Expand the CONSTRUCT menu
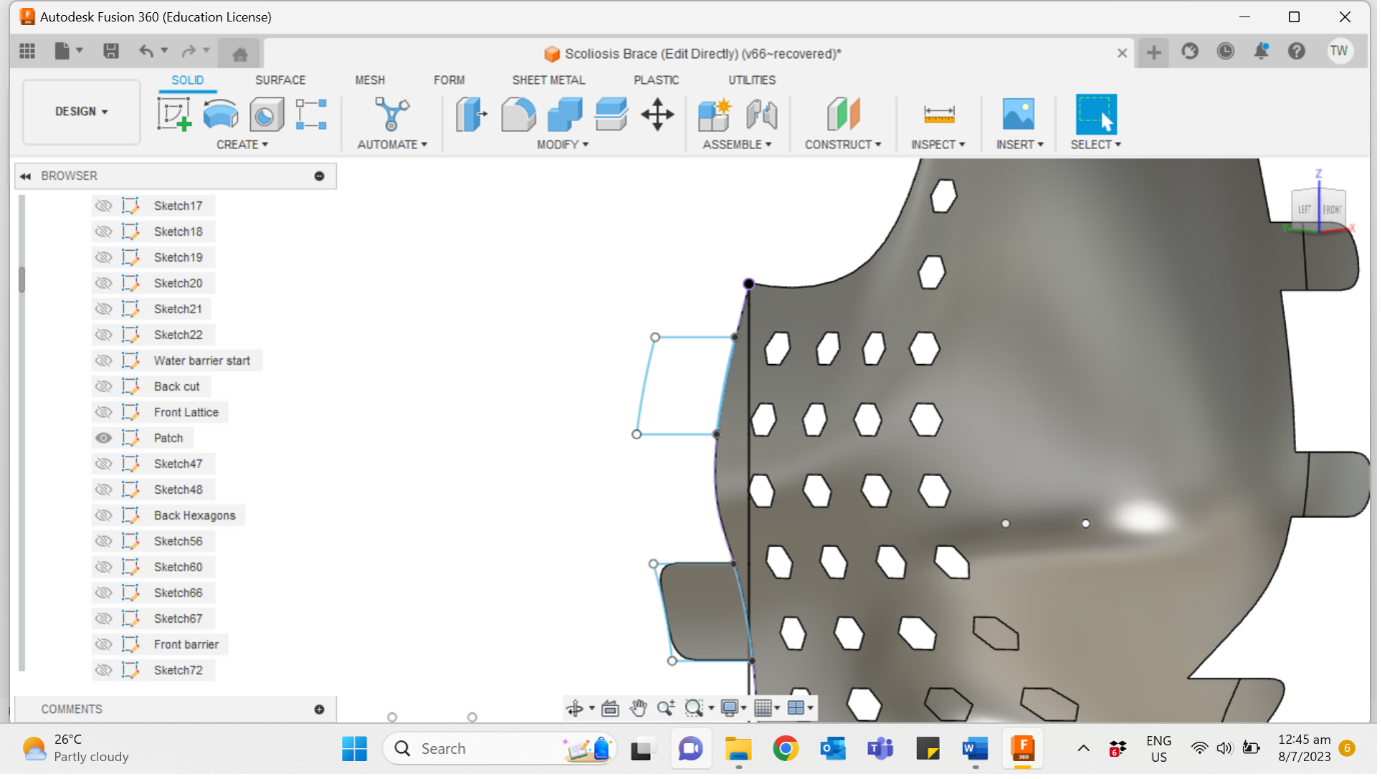1381x779 pixels. [x=843, y=145]
